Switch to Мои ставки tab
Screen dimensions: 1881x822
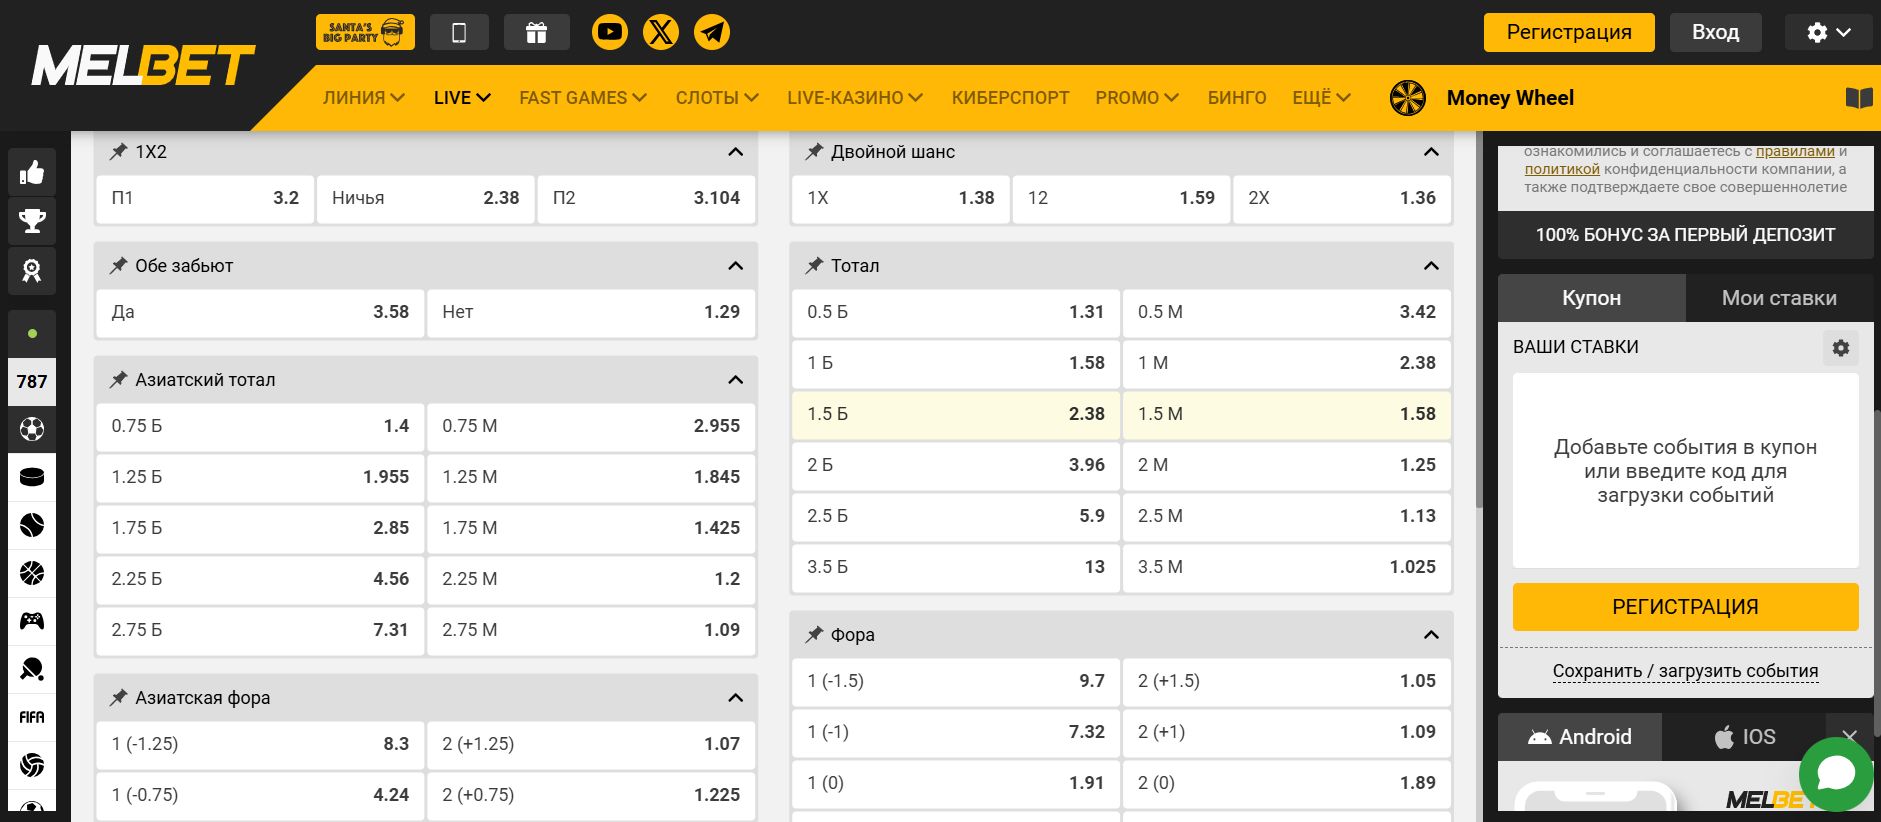(1778, 298)
